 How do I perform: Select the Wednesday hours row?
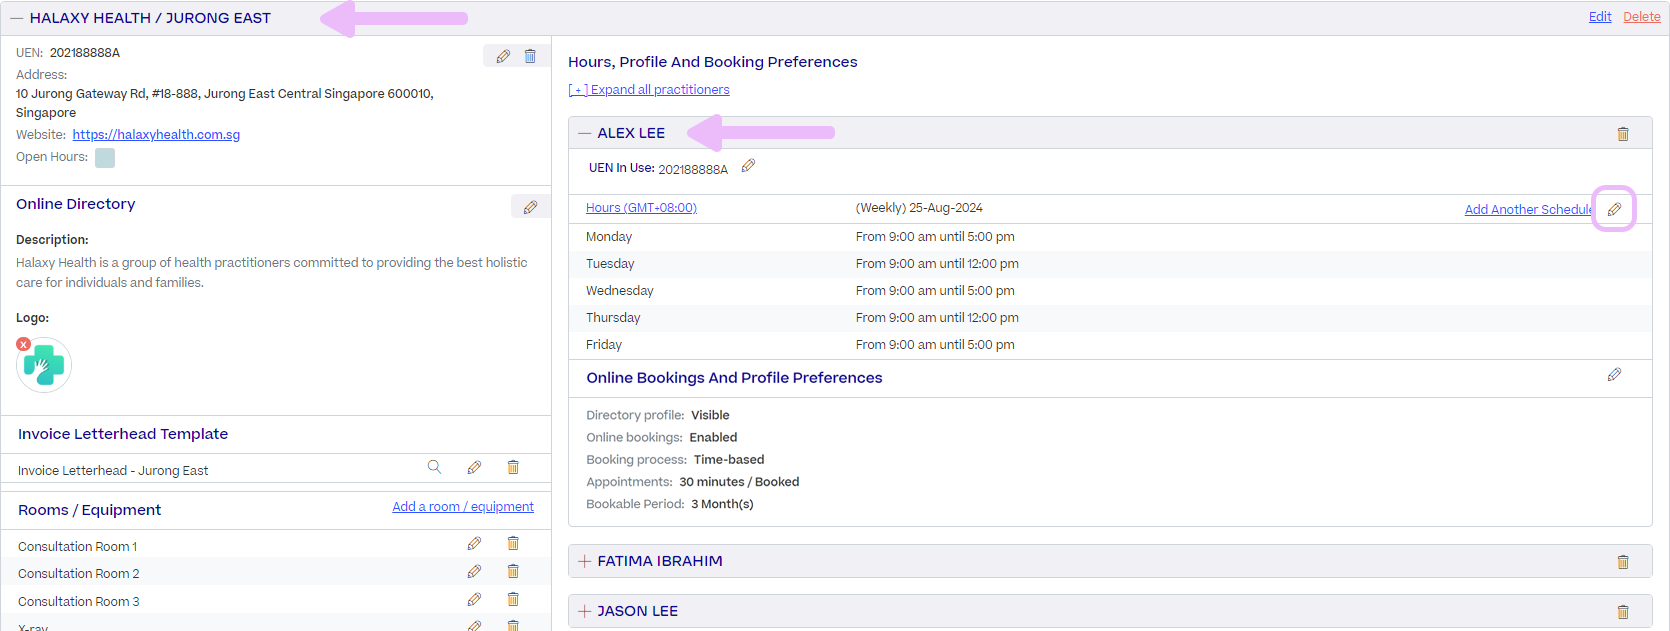point(1110,291)
